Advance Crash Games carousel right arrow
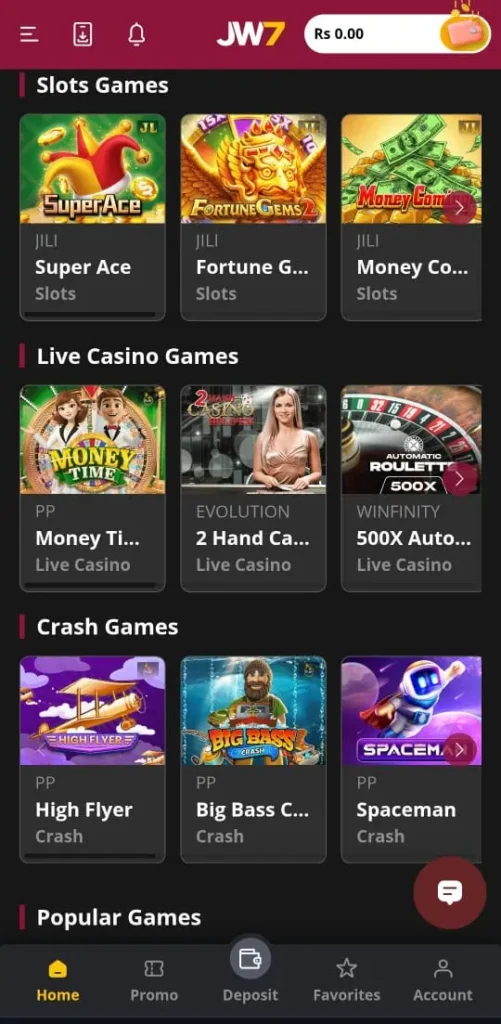The width and height of the screenshot is (501, 1024). (460, 750)
